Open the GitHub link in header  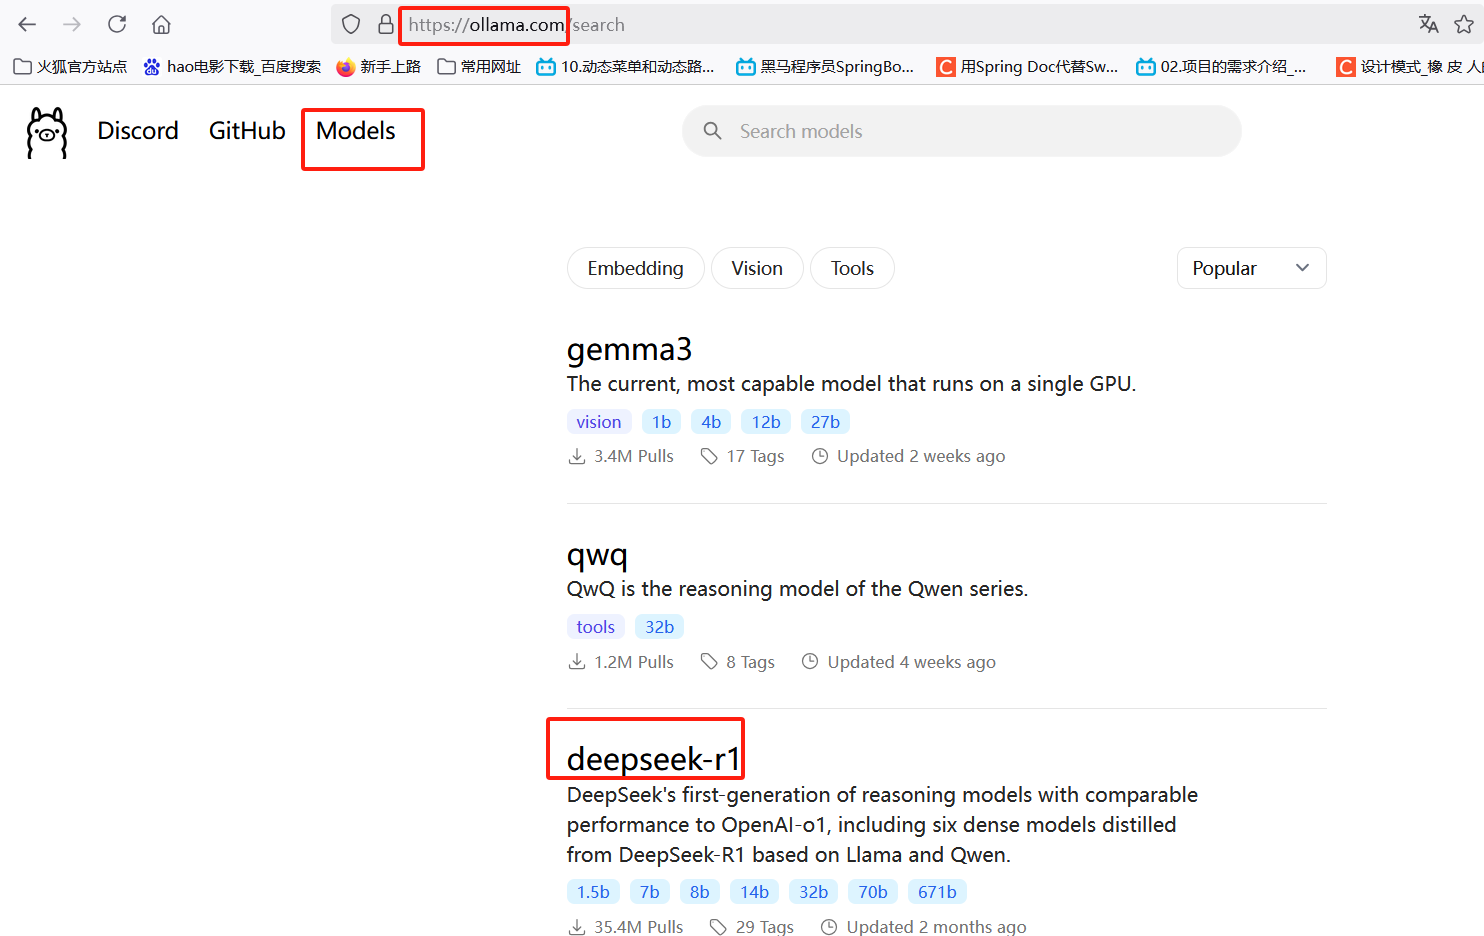[247, 131]
